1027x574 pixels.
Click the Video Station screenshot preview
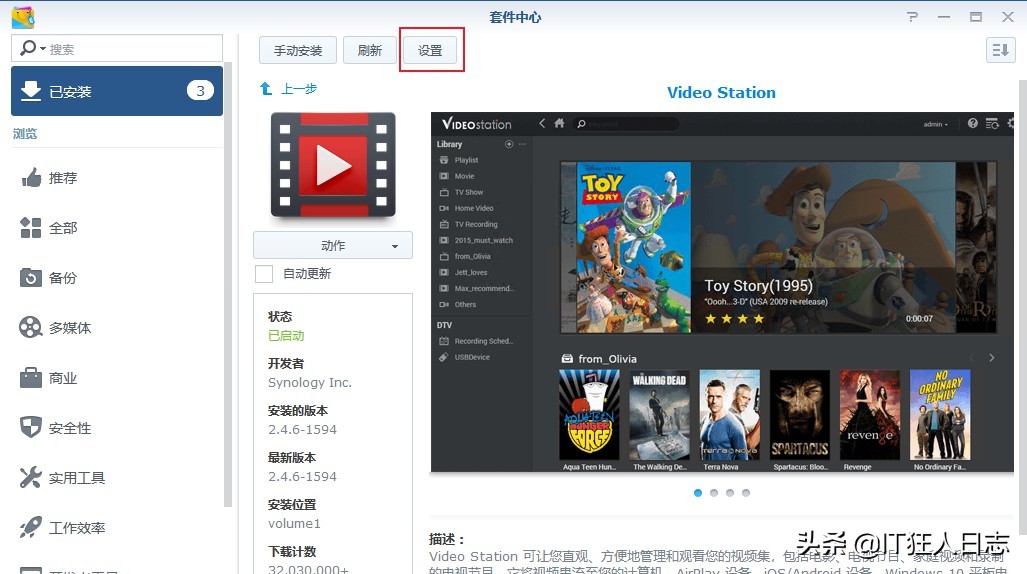click(722, 292)
